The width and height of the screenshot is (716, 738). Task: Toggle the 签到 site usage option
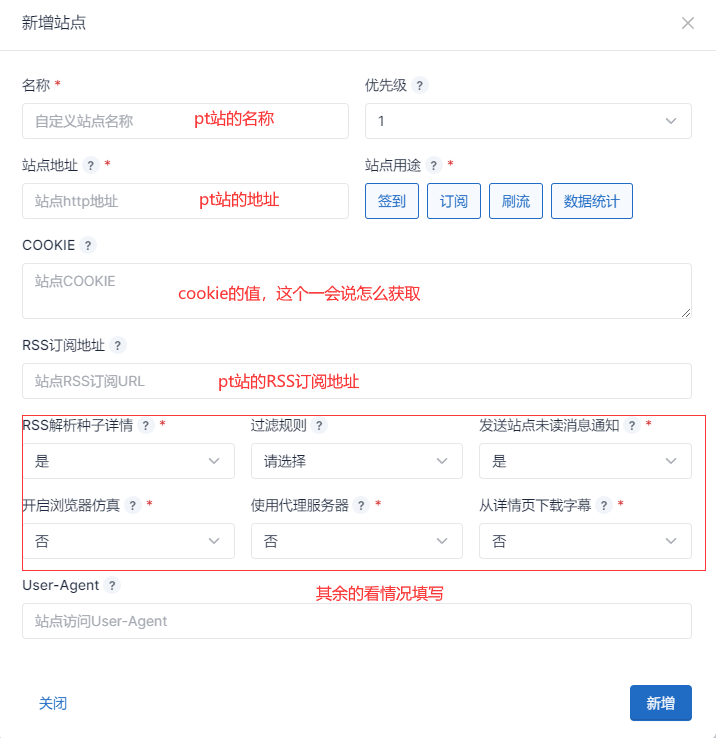391,201
